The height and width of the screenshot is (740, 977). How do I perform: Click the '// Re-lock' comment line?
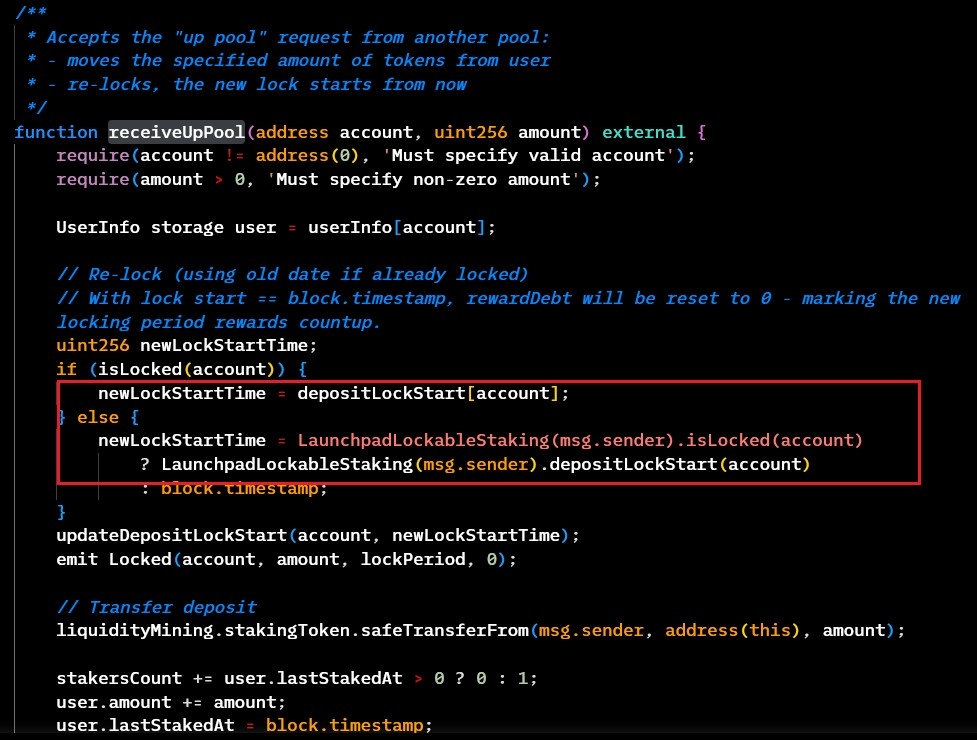292,275
